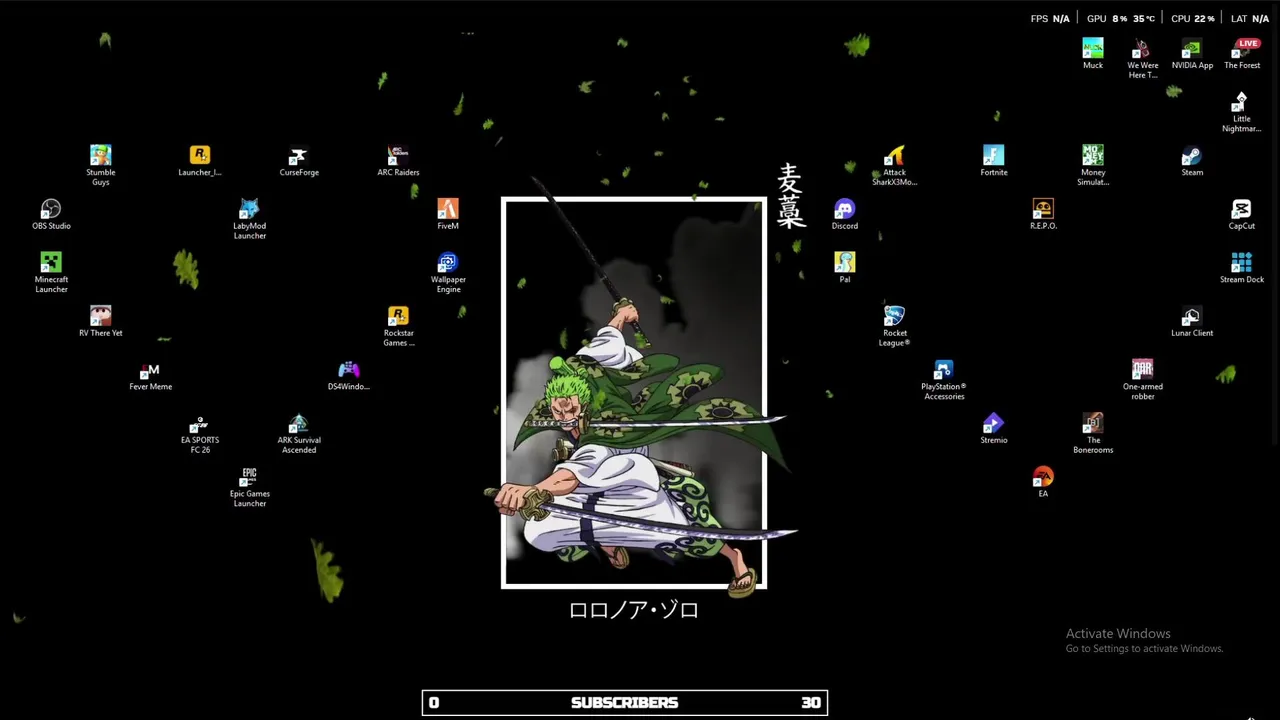Viewport: 1280px width, 720px height.
Task: Select the EA SPORTS FC 26 icon
Action: [200, 434]
